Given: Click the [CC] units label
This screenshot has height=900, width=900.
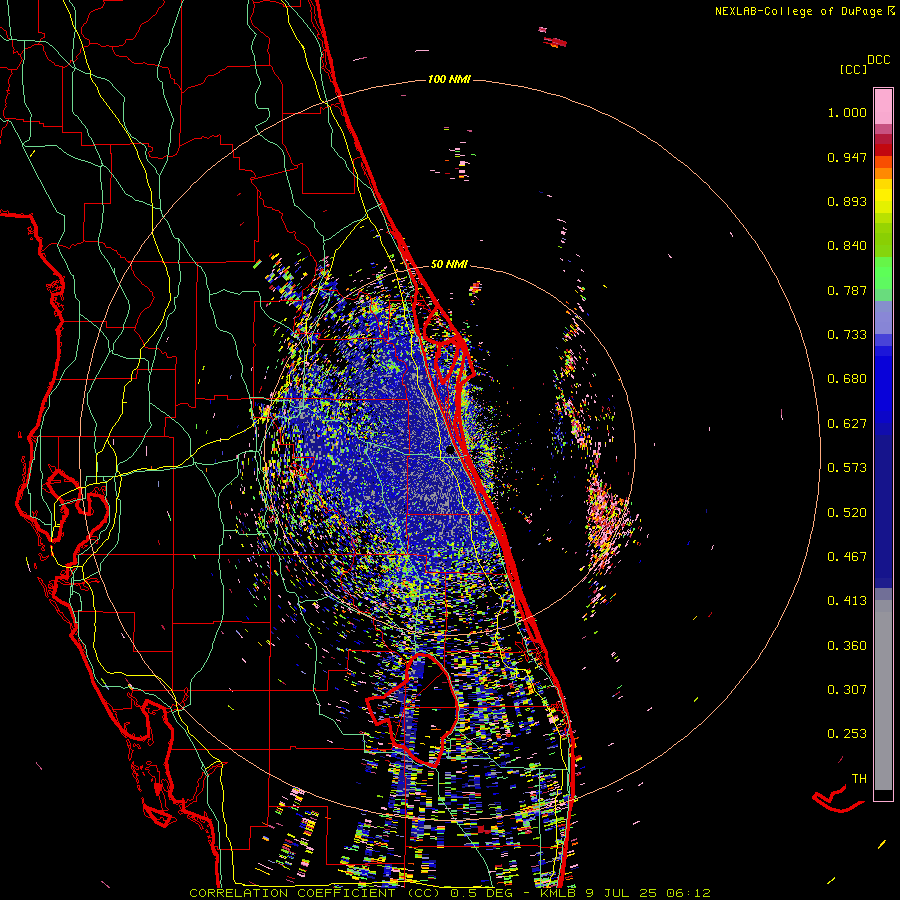Looking at the screenshot, I should coord(853,69).
